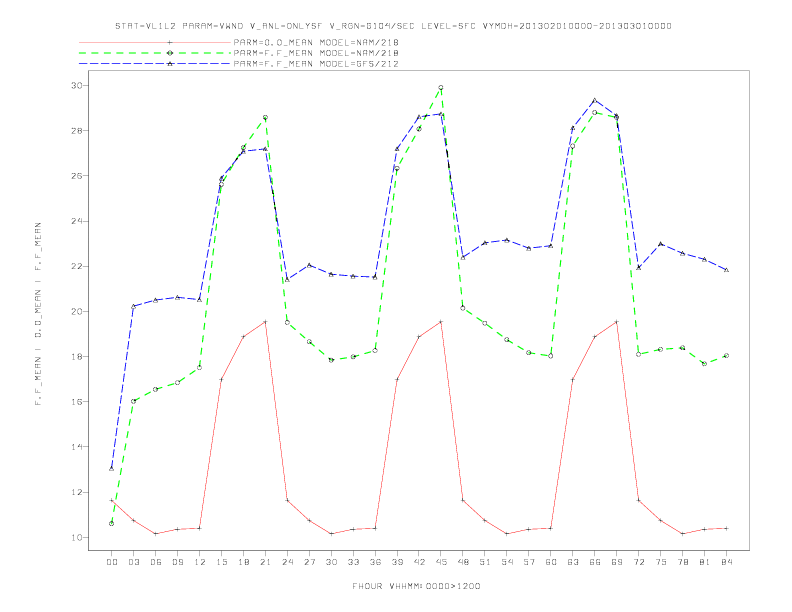
Task: Click y-axis tick label 14
Action: 77,447
